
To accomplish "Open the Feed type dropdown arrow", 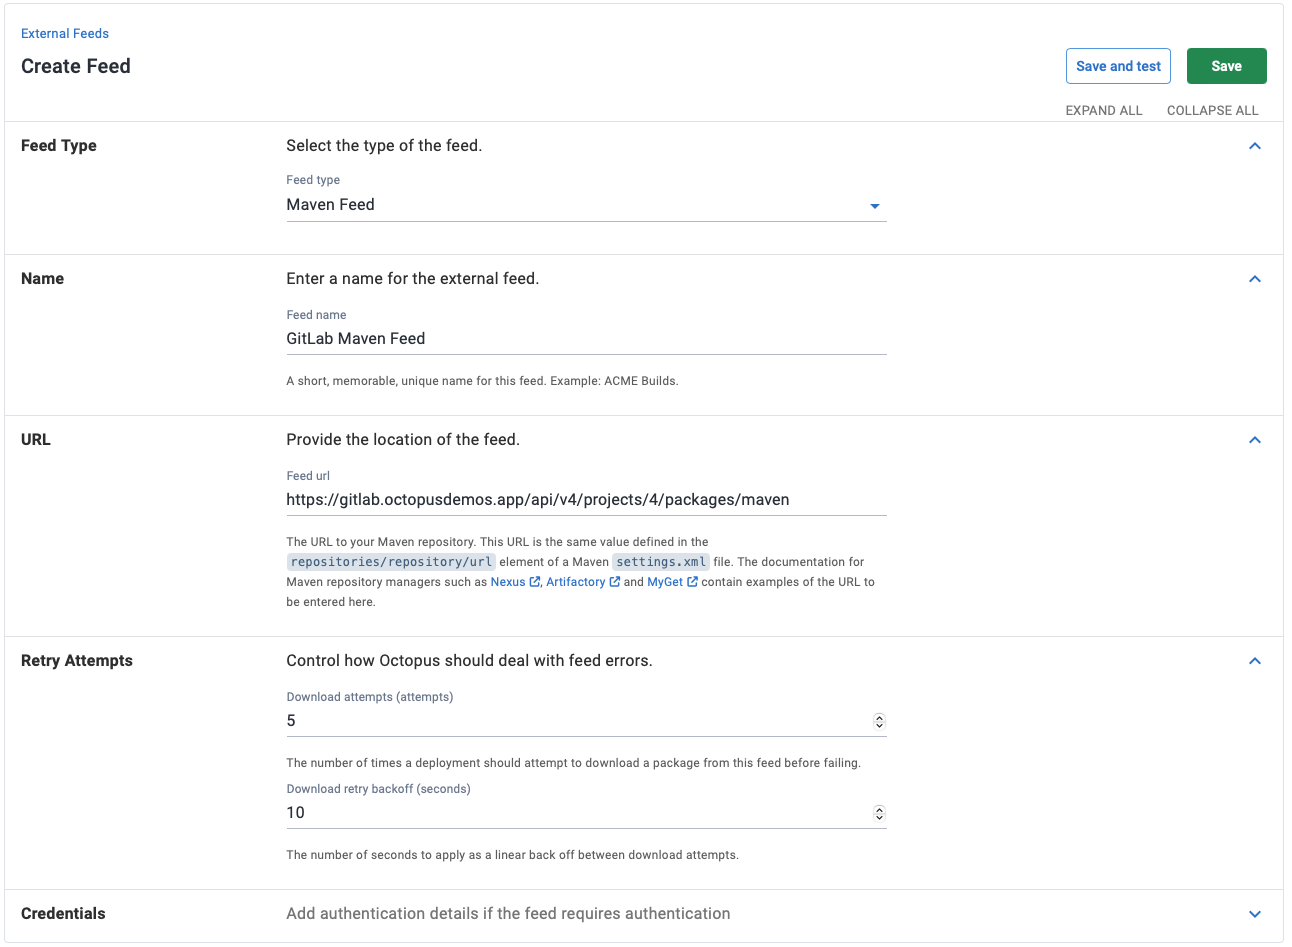I will (874, 206).
